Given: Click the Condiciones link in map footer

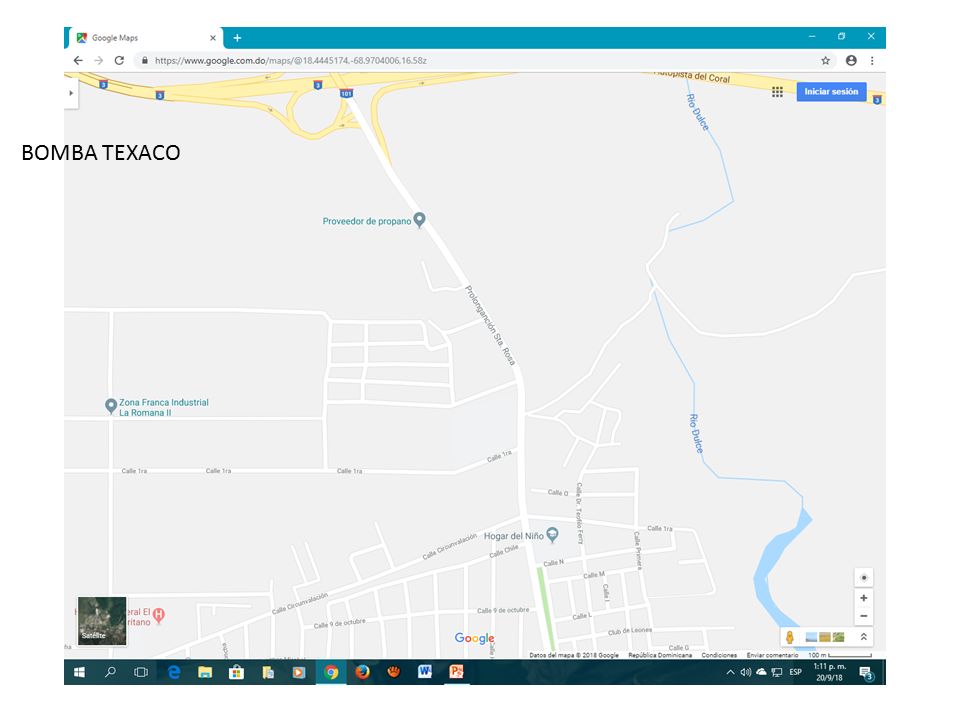Looking at the screenshot, I should [719, 655].
